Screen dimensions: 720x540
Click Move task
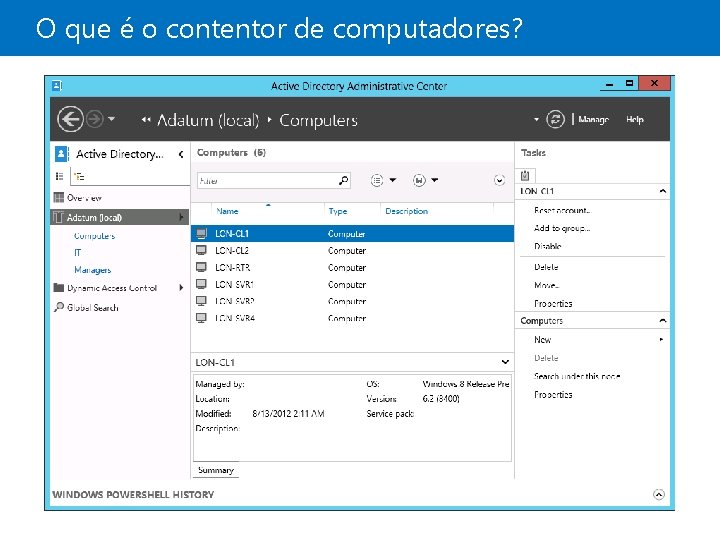pos(546,286)
